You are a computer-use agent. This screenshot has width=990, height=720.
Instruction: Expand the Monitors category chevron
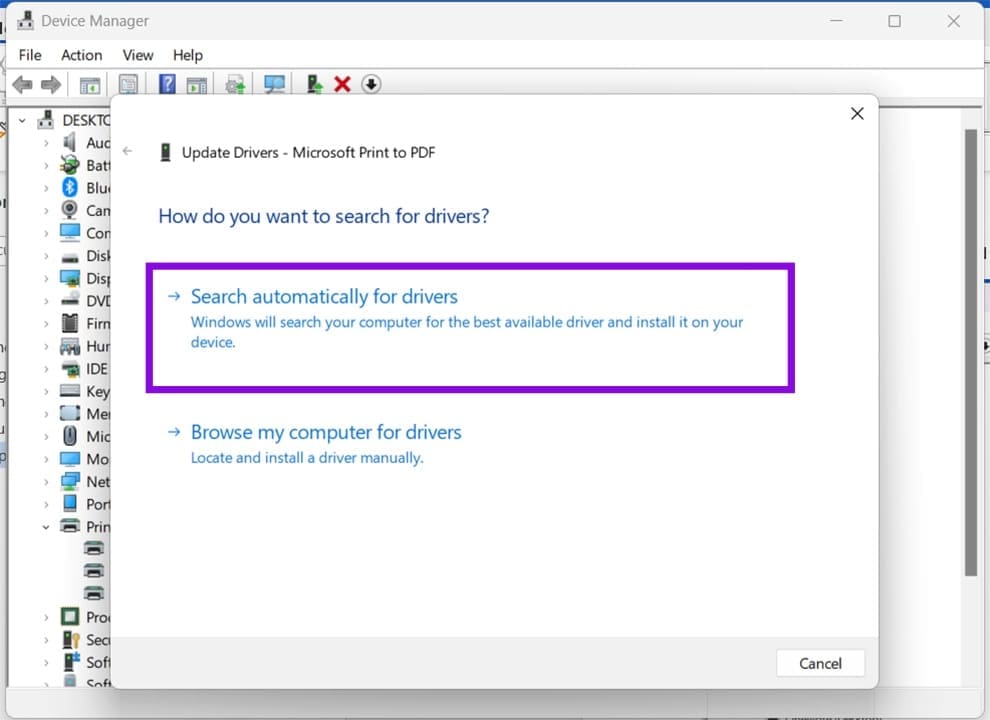coord(46,459)
